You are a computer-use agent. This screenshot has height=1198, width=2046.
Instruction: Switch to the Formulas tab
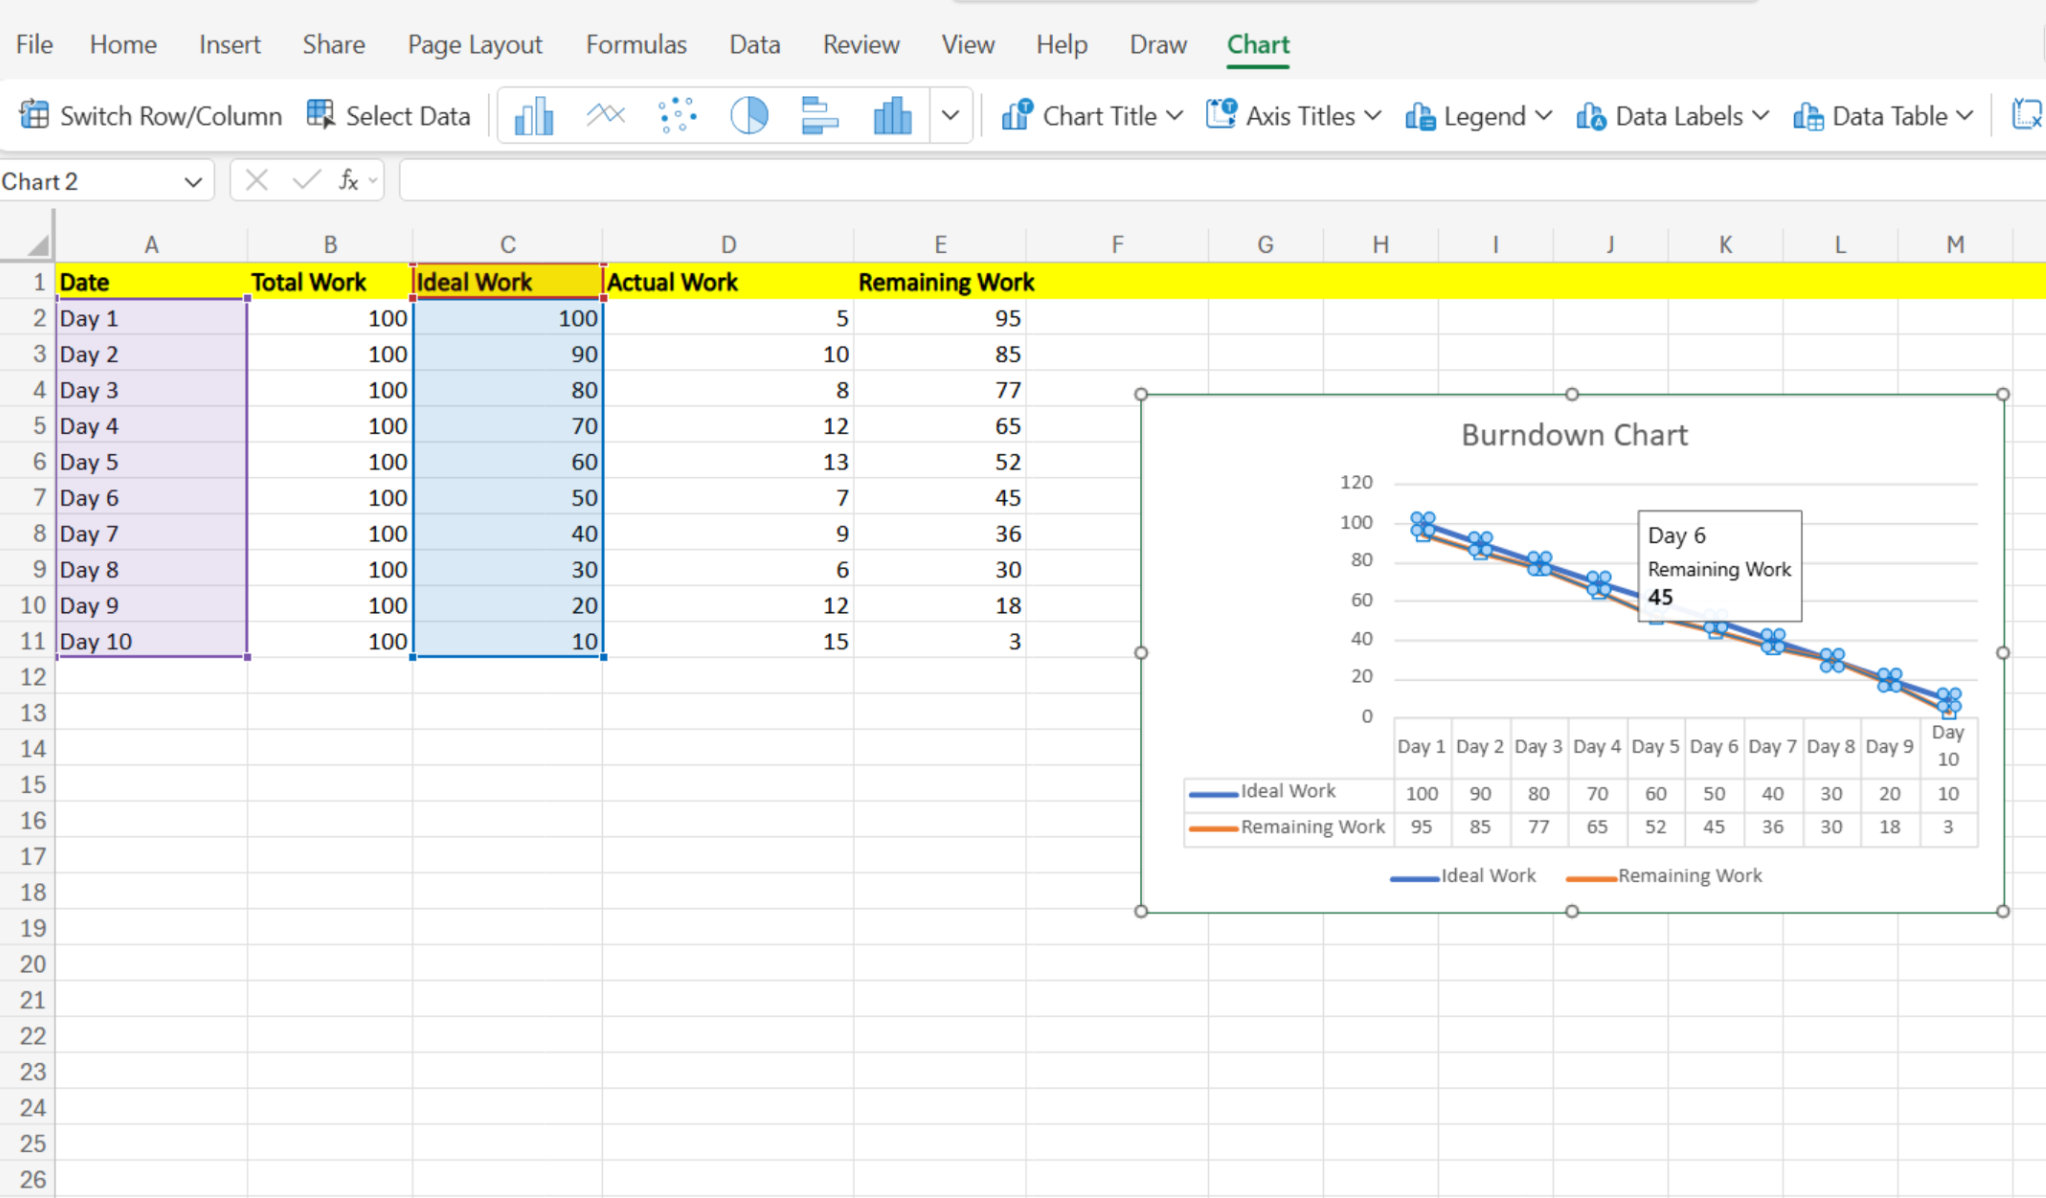click(636, 44)
